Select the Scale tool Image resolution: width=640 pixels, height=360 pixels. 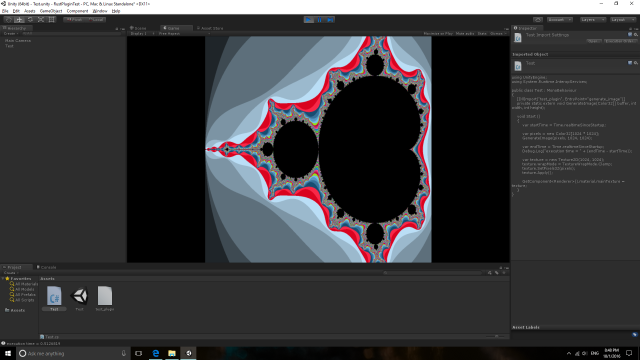[41, 20]
